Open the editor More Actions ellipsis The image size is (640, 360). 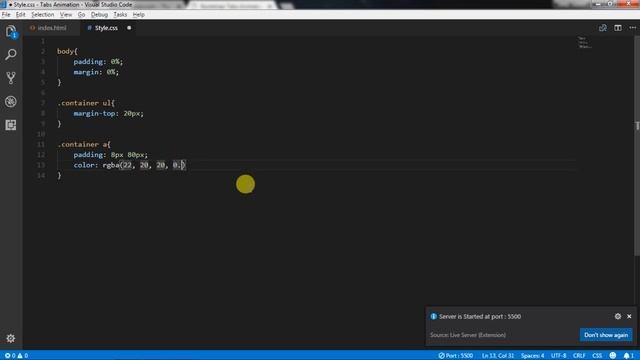point(632,28)
